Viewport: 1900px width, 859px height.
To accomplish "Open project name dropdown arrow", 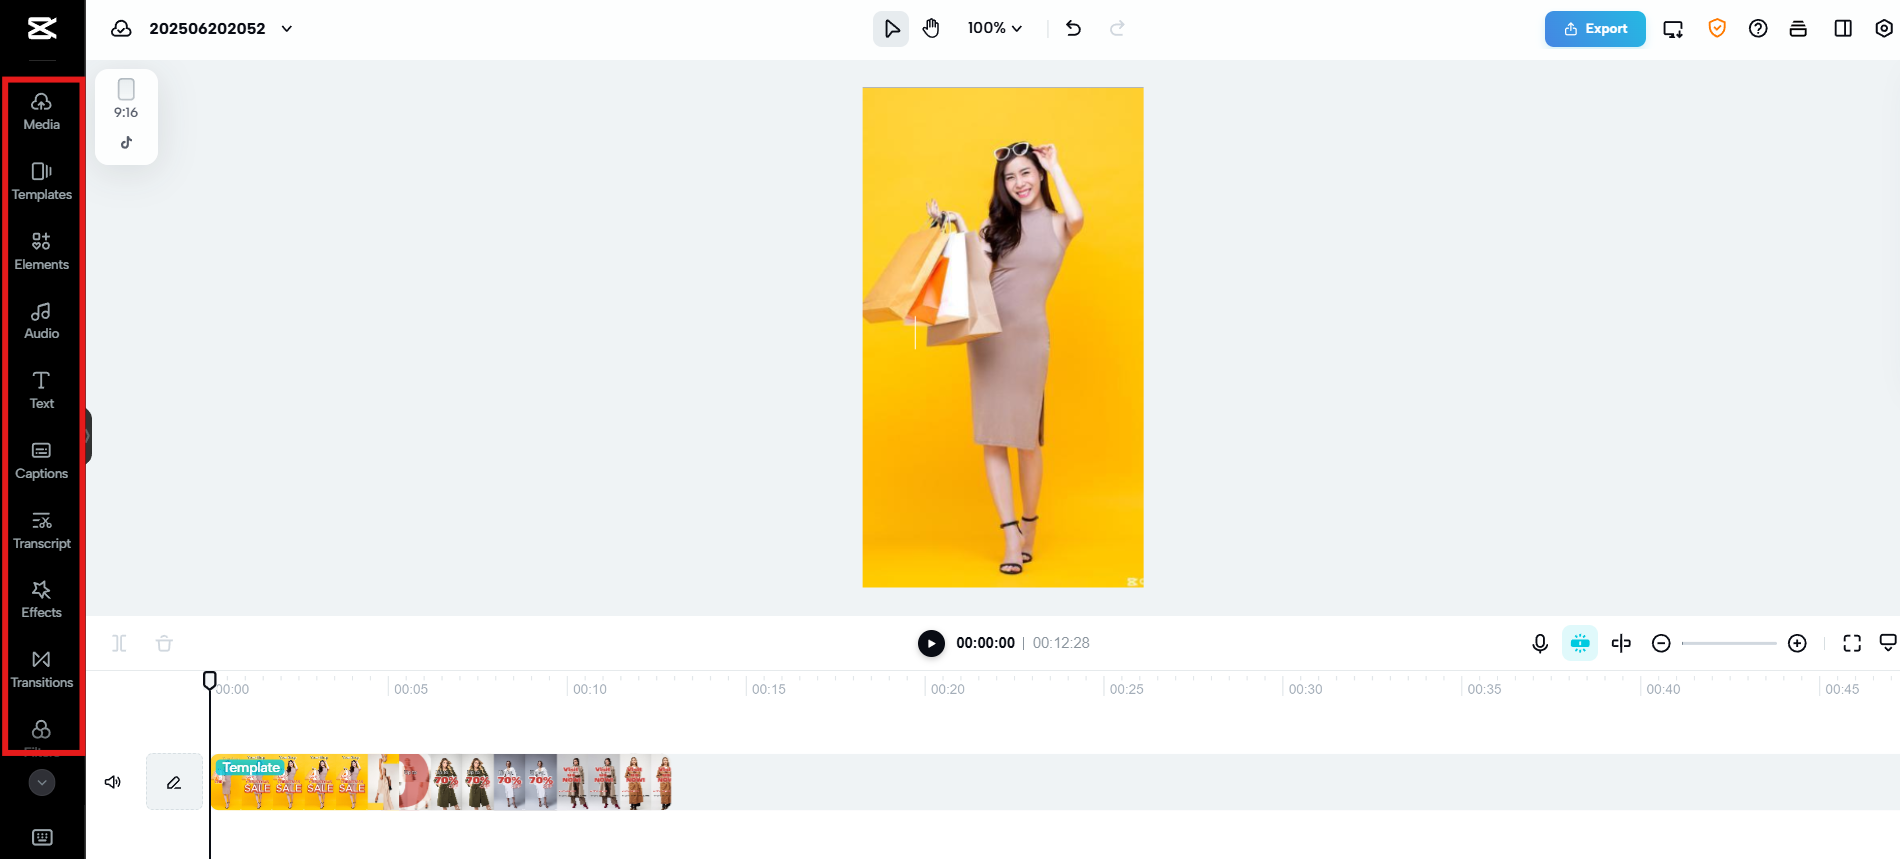I will 287,28.
